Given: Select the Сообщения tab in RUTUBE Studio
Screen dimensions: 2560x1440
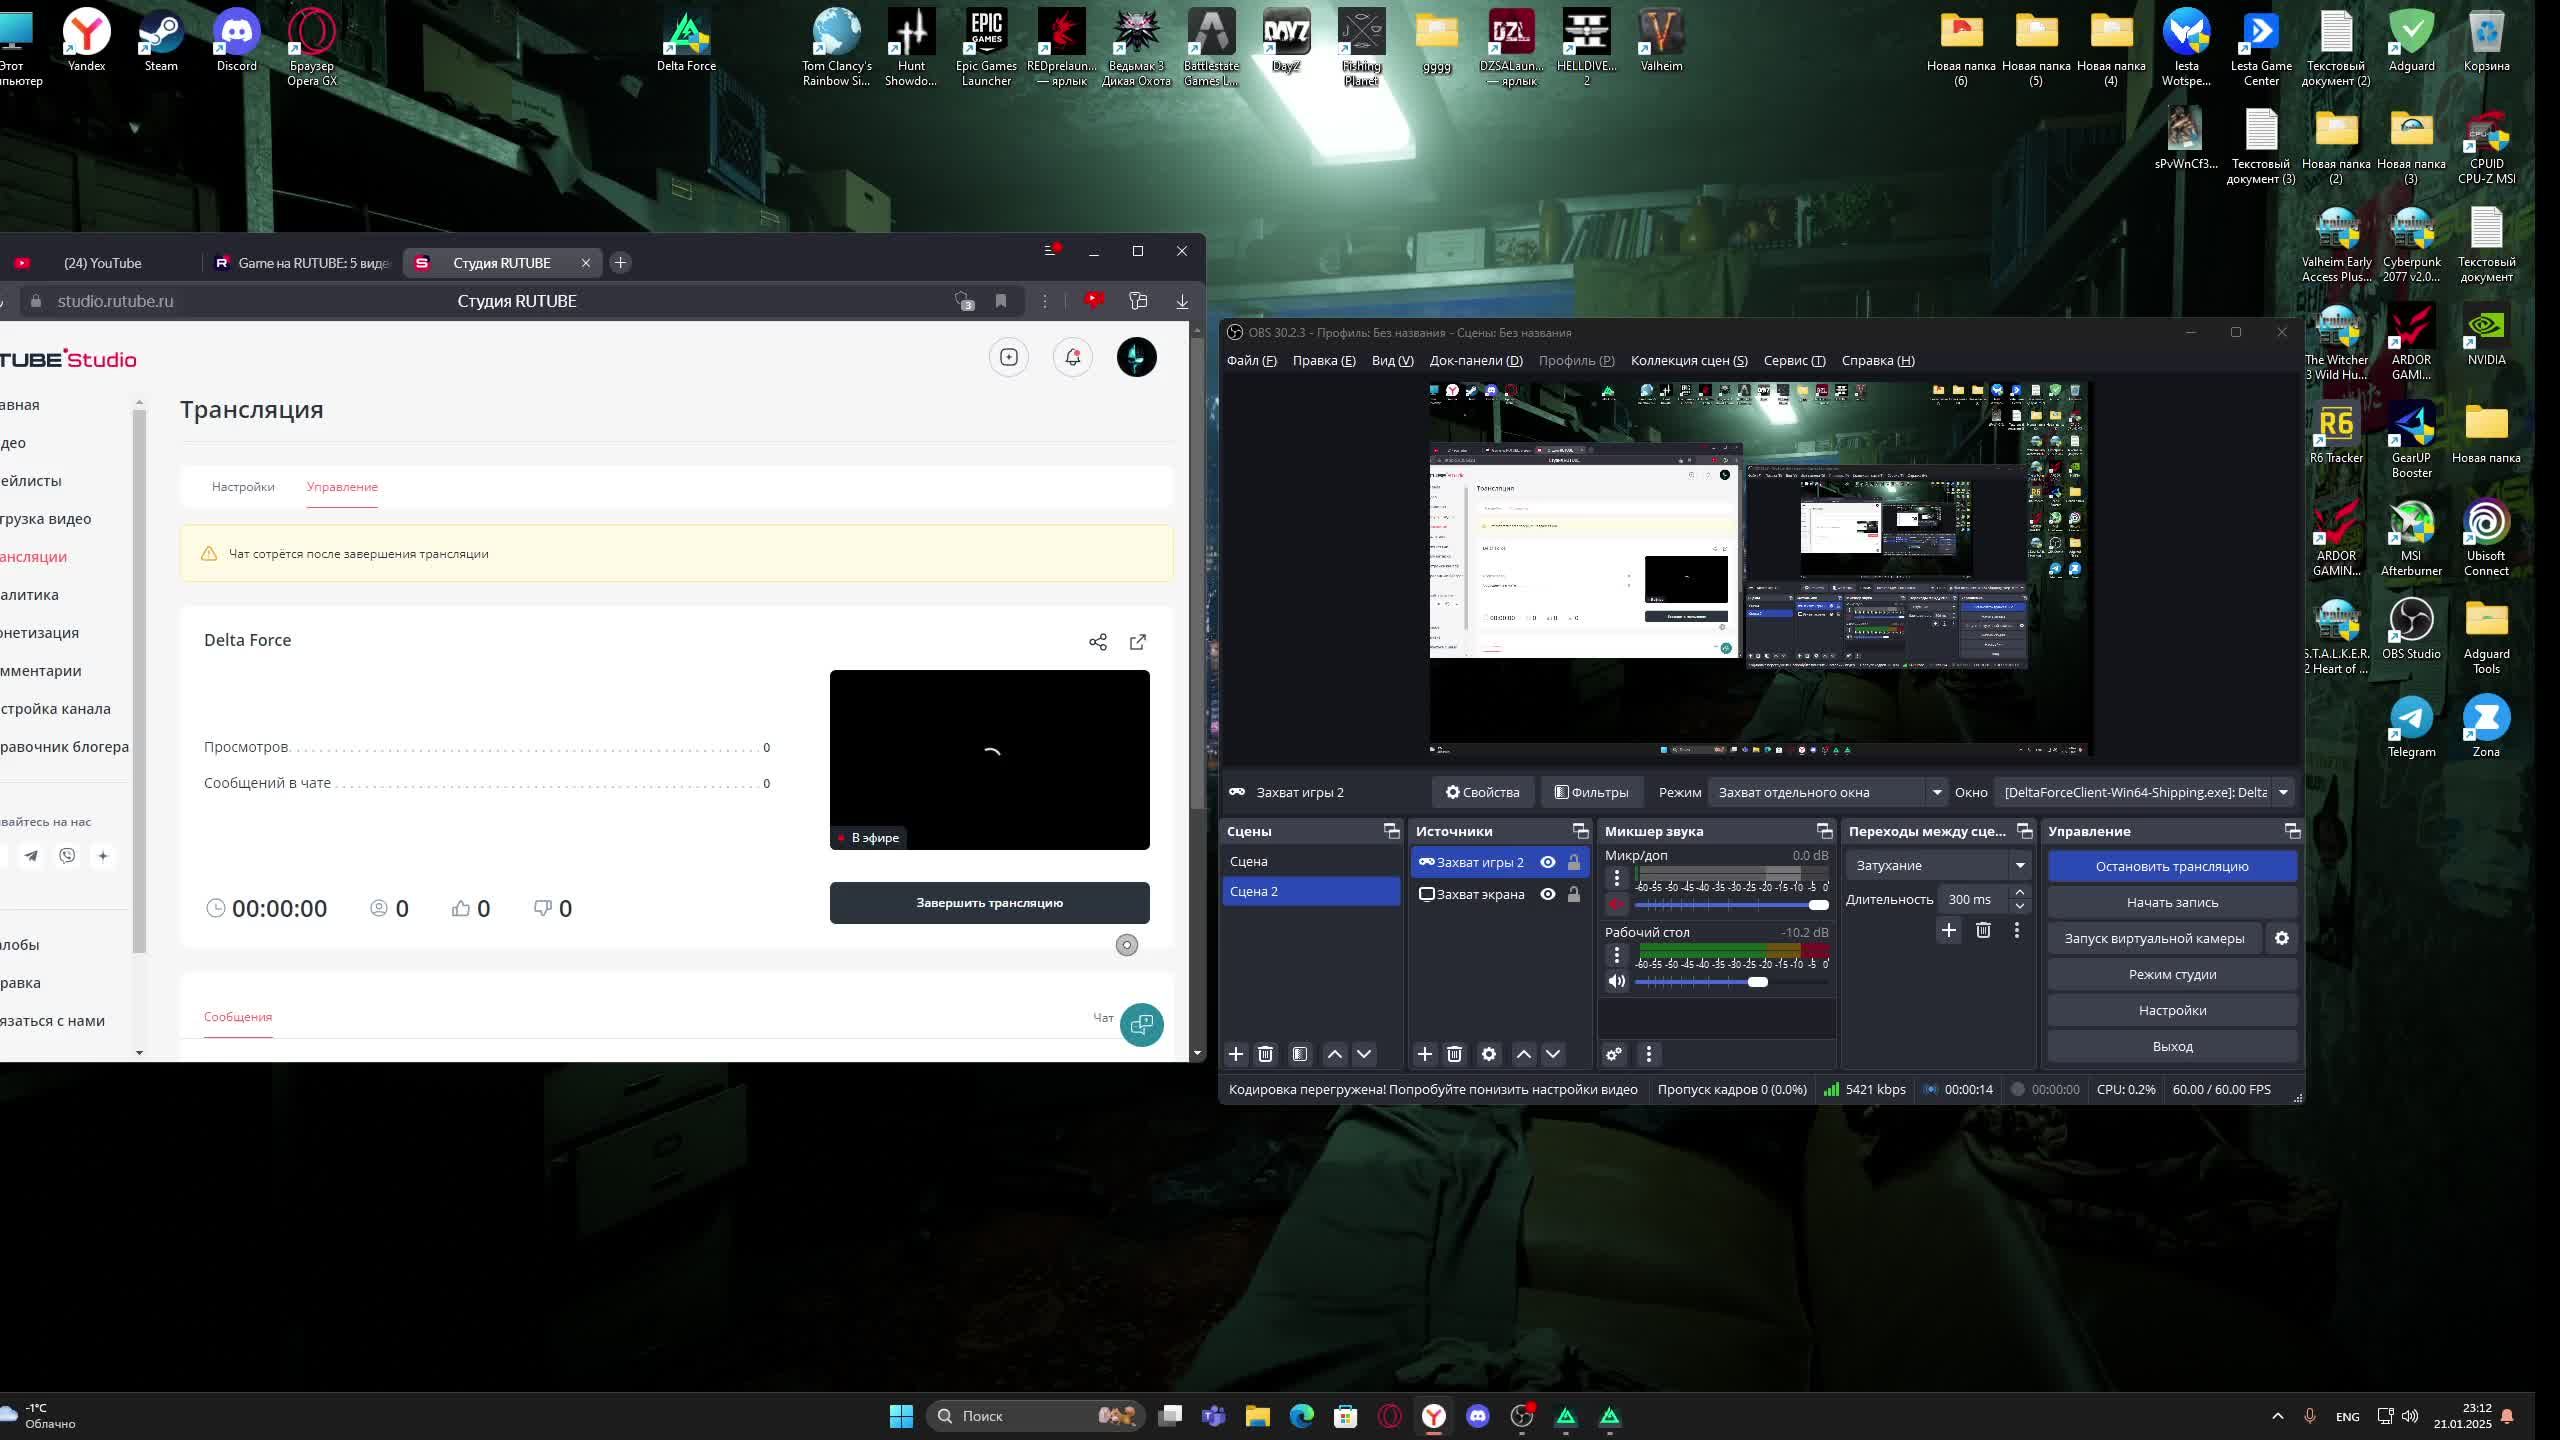Looking at the screenshot, I should click(x=238, y=1017).
